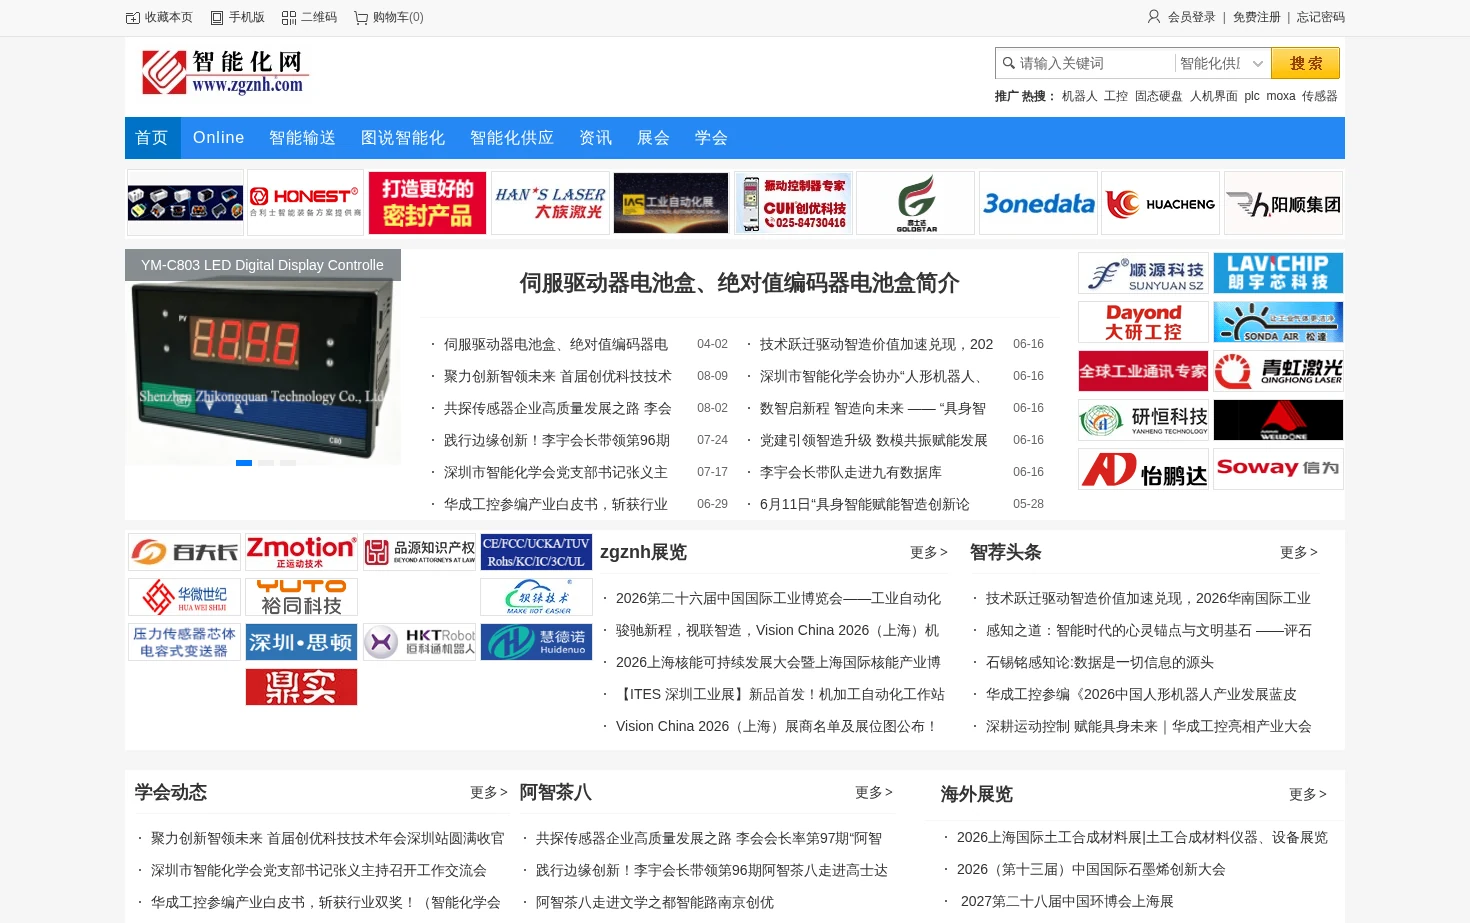Expand 更多 for 海外展览

pos(1307,794)
